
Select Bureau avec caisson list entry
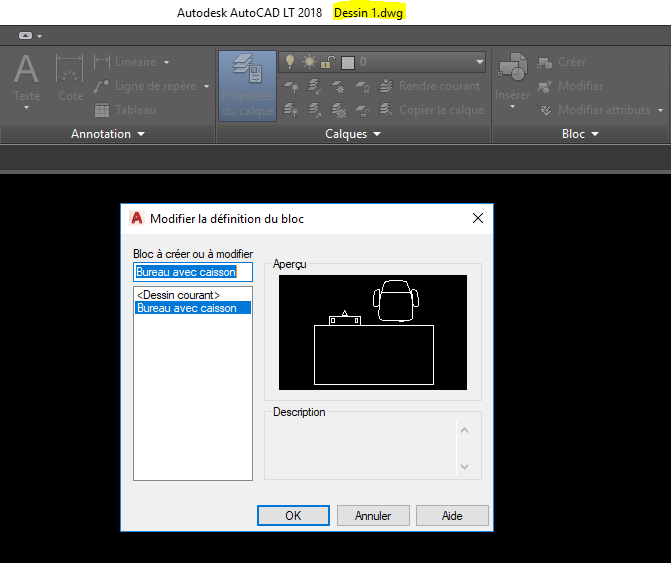point(187,308)
